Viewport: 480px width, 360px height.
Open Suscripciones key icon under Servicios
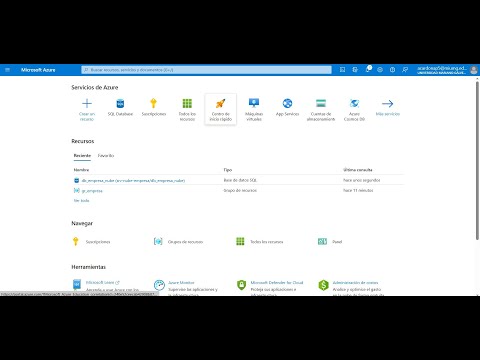pos(154,107)
